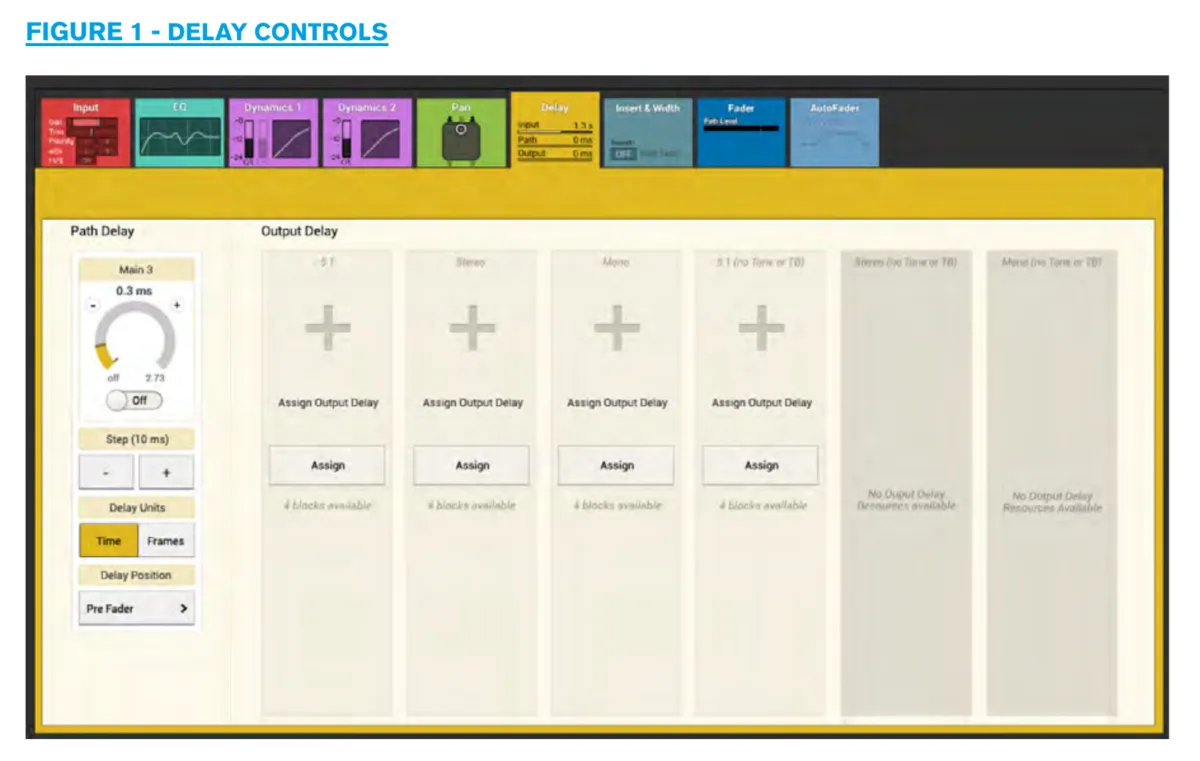Screen dimensions: 1200x761
Task: Click the plus icon in the Stereo output column
Action: pyautogui.click(x=472, y=327)
